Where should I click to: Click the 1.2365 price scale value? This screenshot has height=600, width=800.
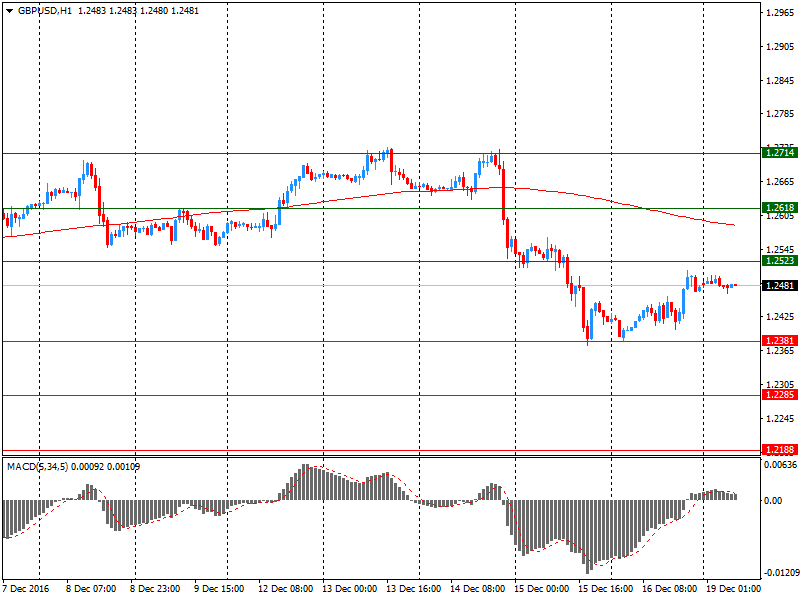[x=781, y=351]
